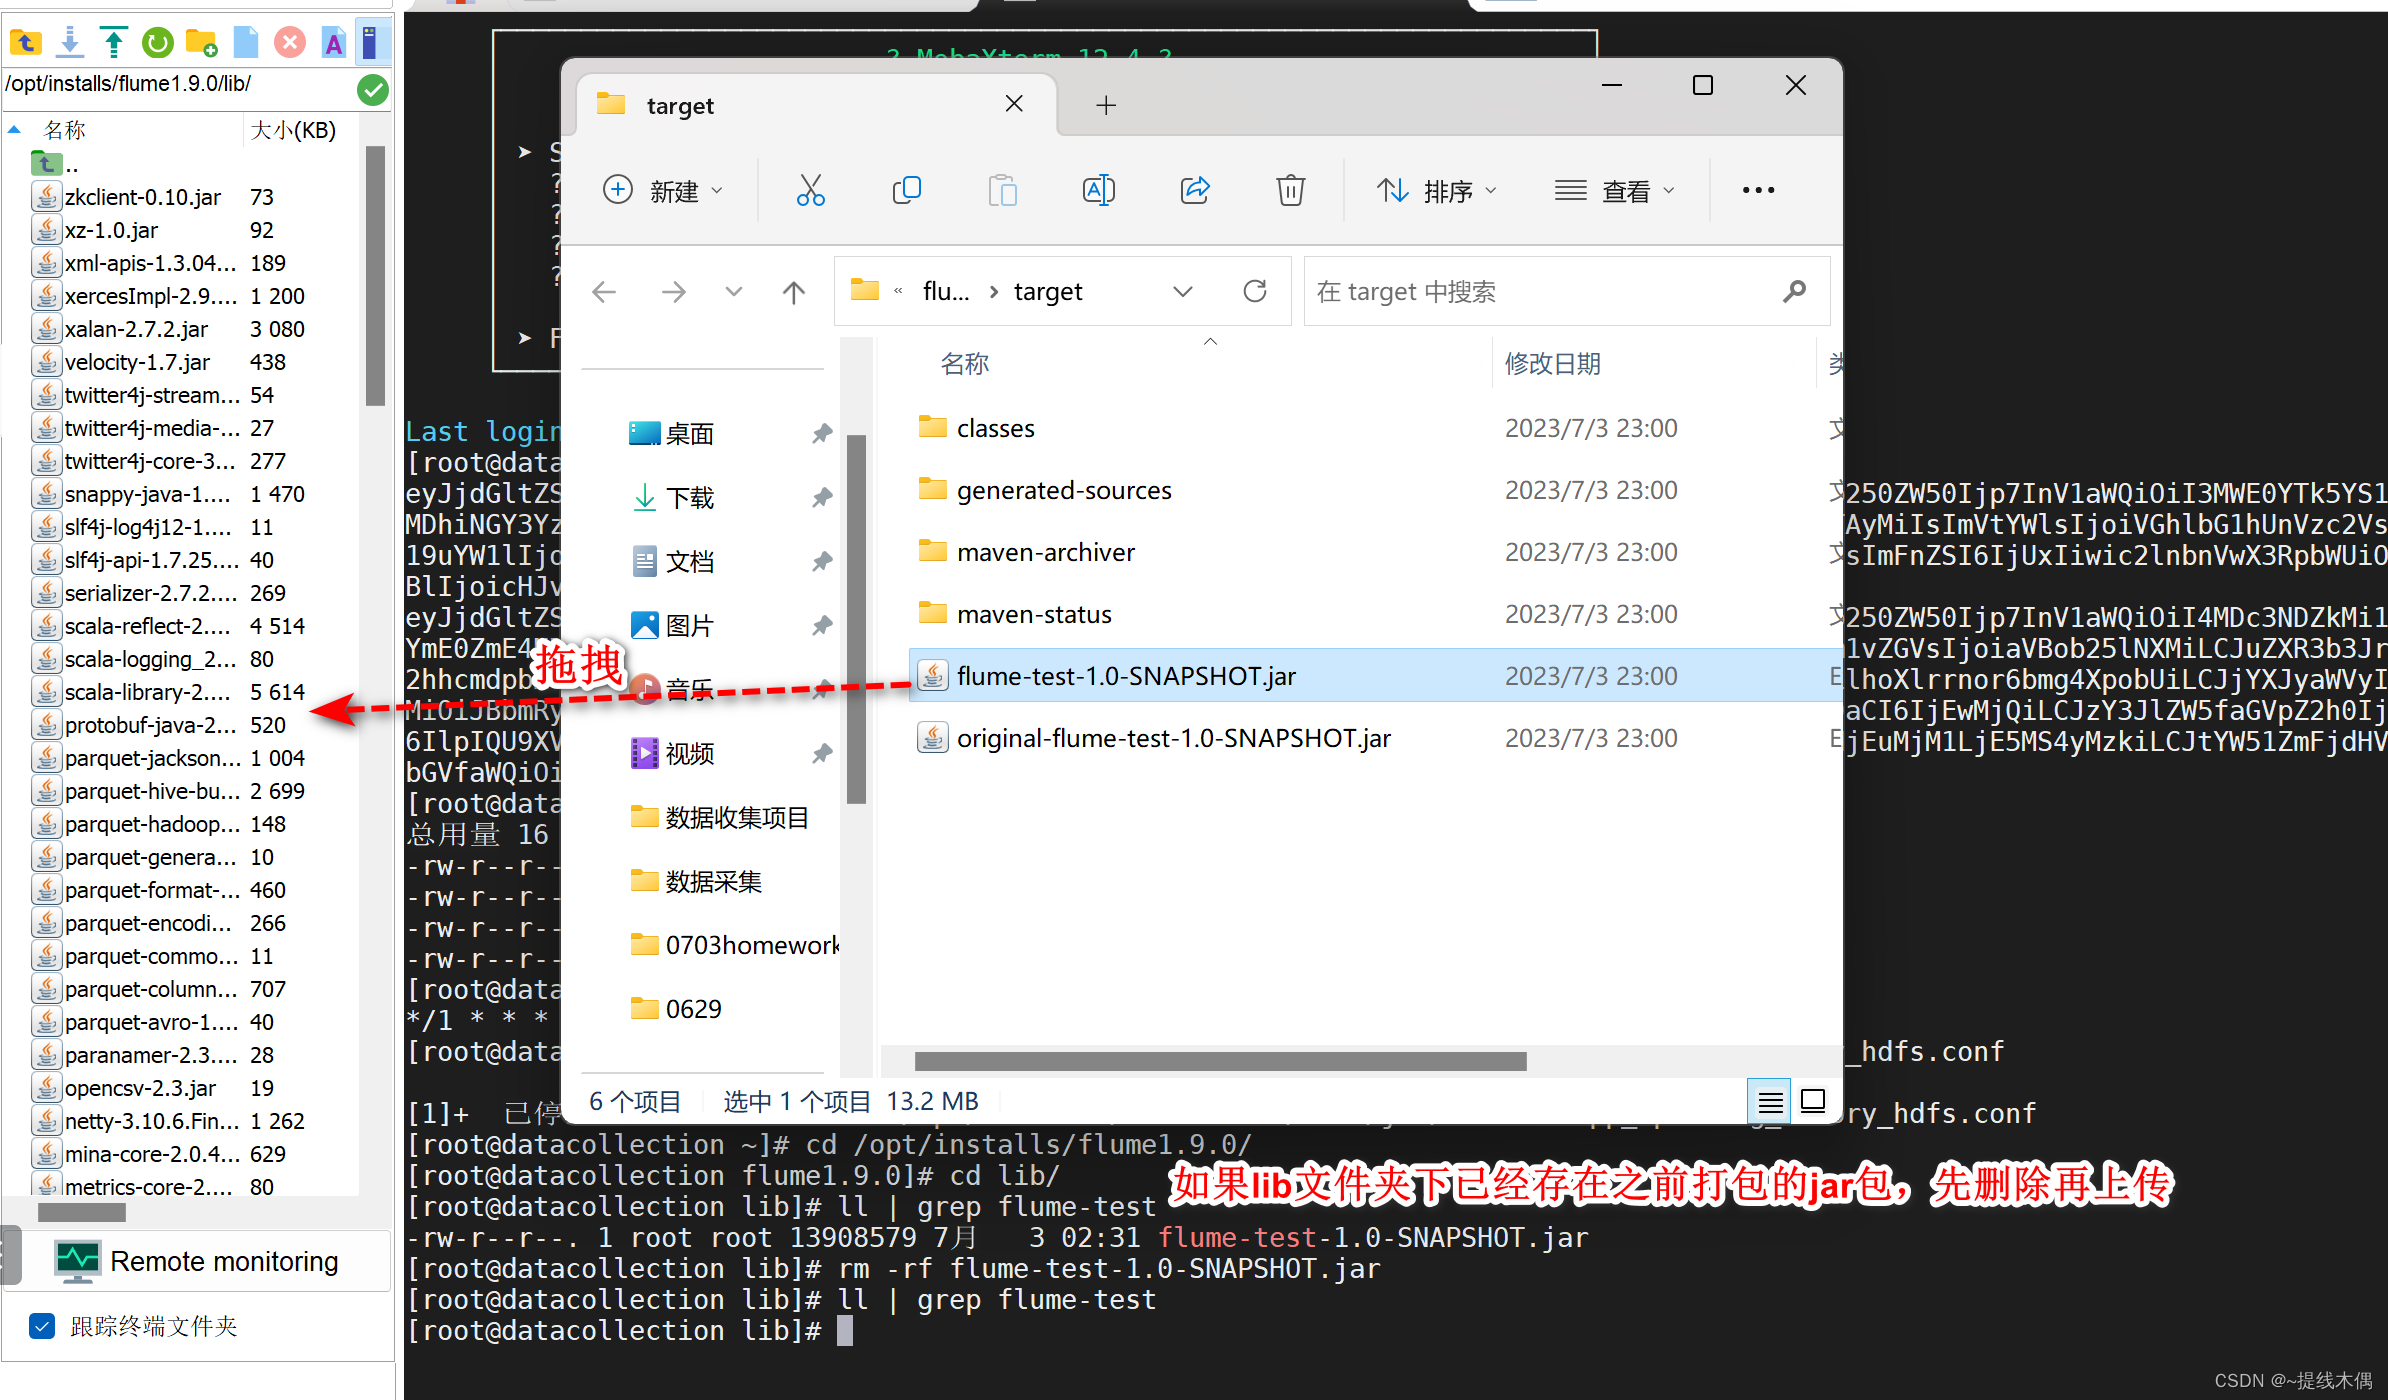
Task: Switch to details view icon in status bar
Action: click(x=1770, y=1102)
